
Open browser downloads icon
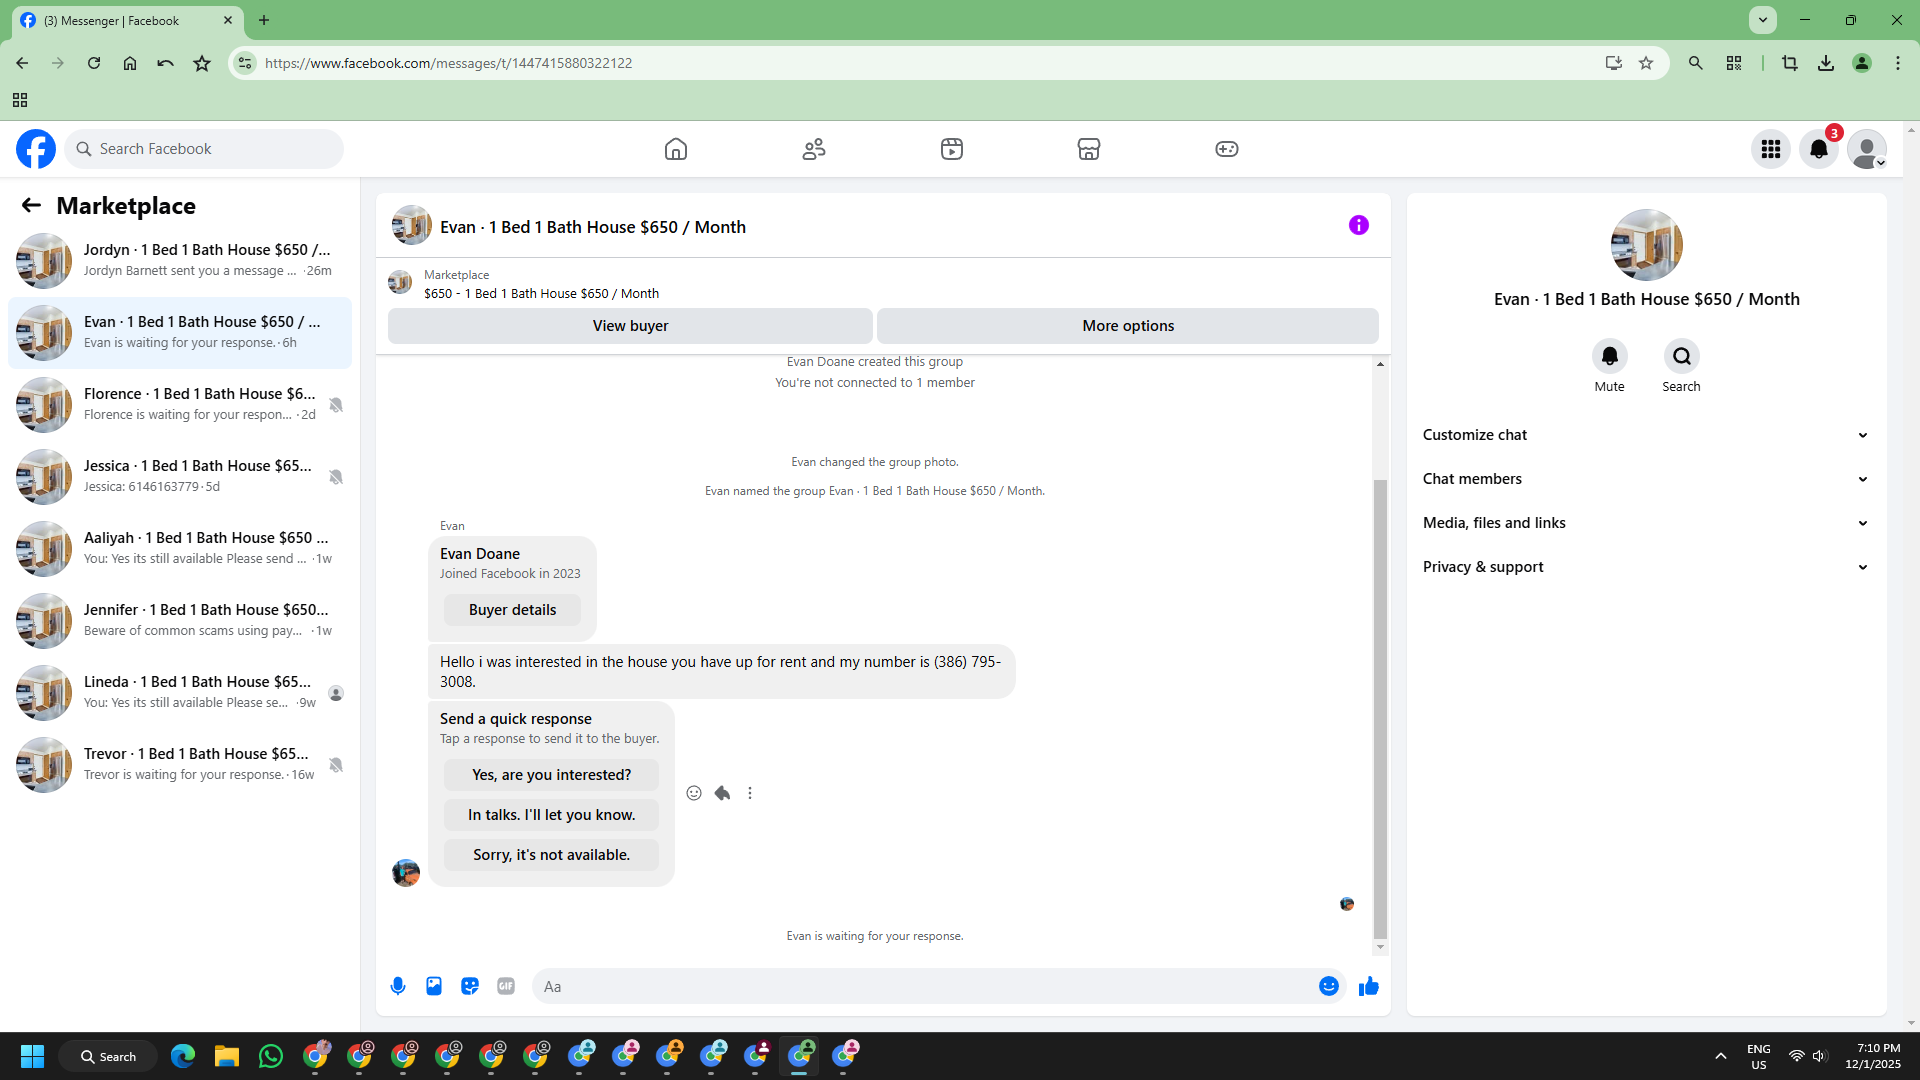point(1826,63)
